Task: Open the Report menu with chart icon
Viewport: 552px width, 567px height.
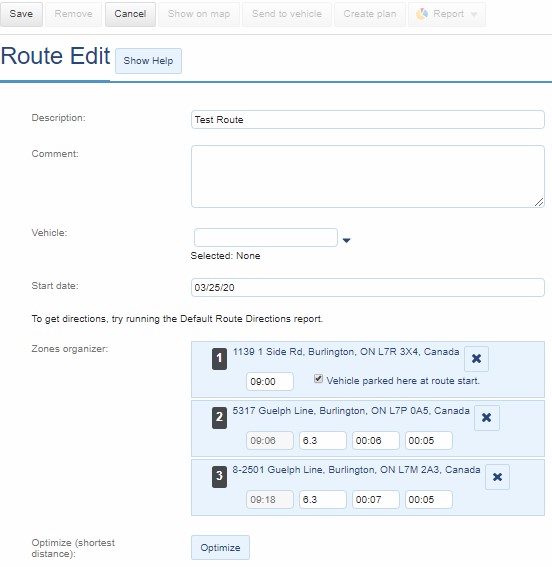Action: tap(447, 14)
